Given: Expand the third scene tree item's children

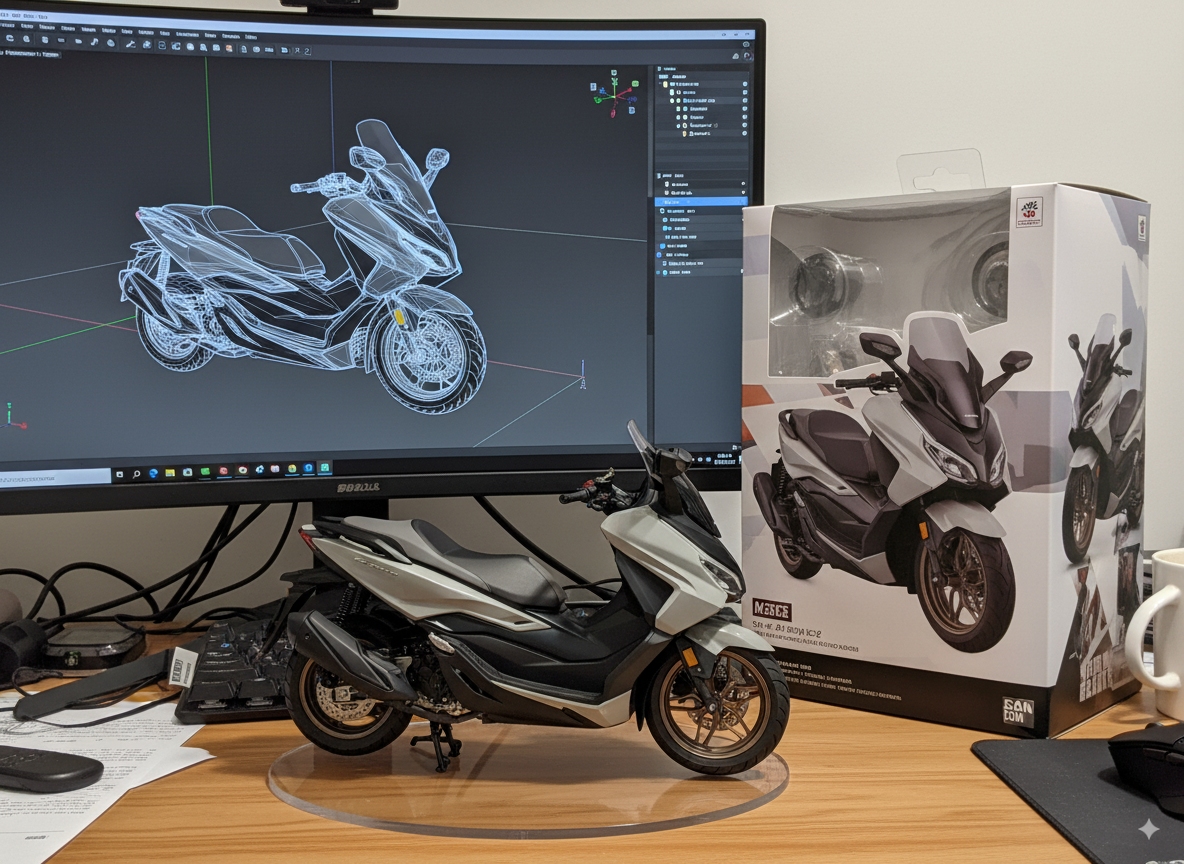Looking at the screenshot, I should [x=670, y=101].
